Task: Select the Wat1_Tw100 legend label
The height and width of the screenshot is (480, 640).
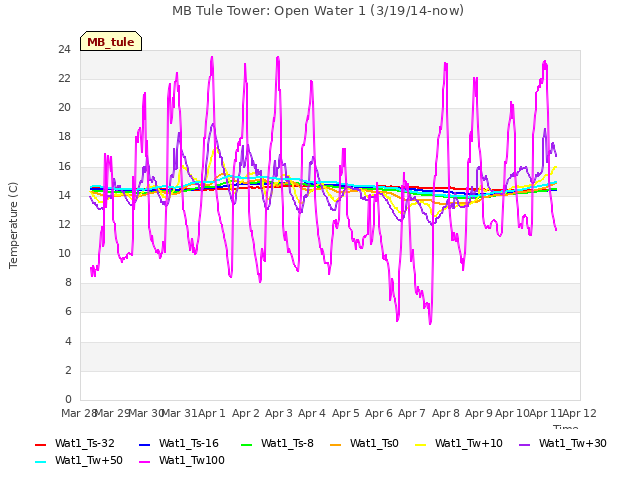Action: point(192,461)
